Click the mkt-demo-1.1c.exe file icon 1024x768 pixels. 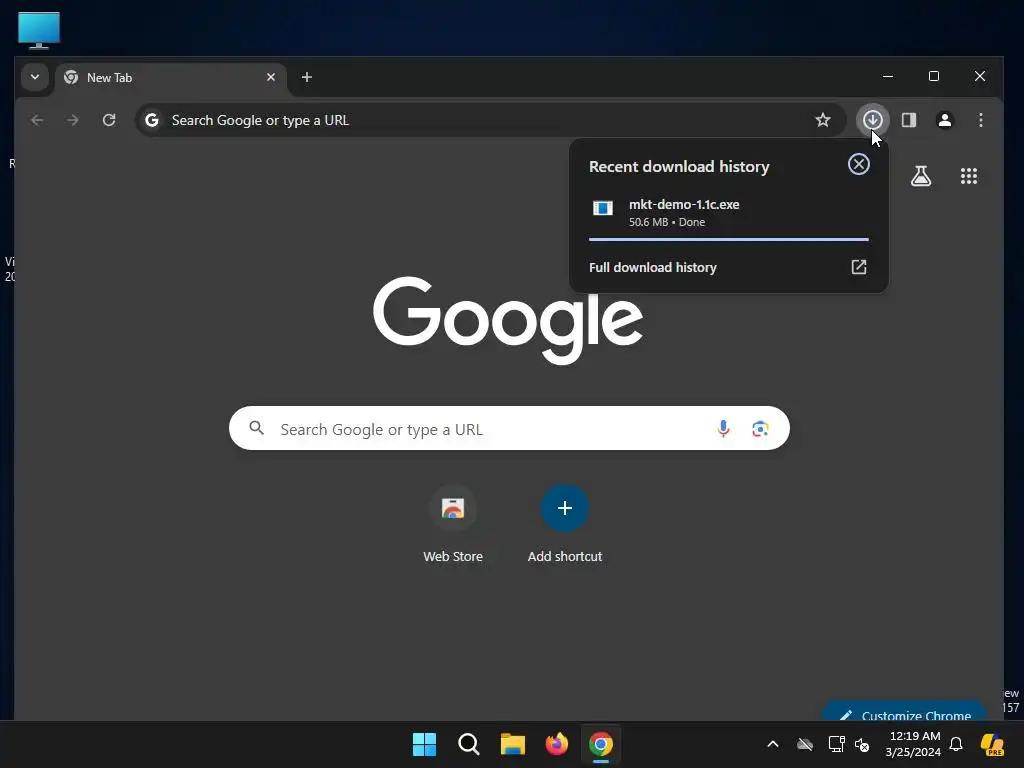603,208
